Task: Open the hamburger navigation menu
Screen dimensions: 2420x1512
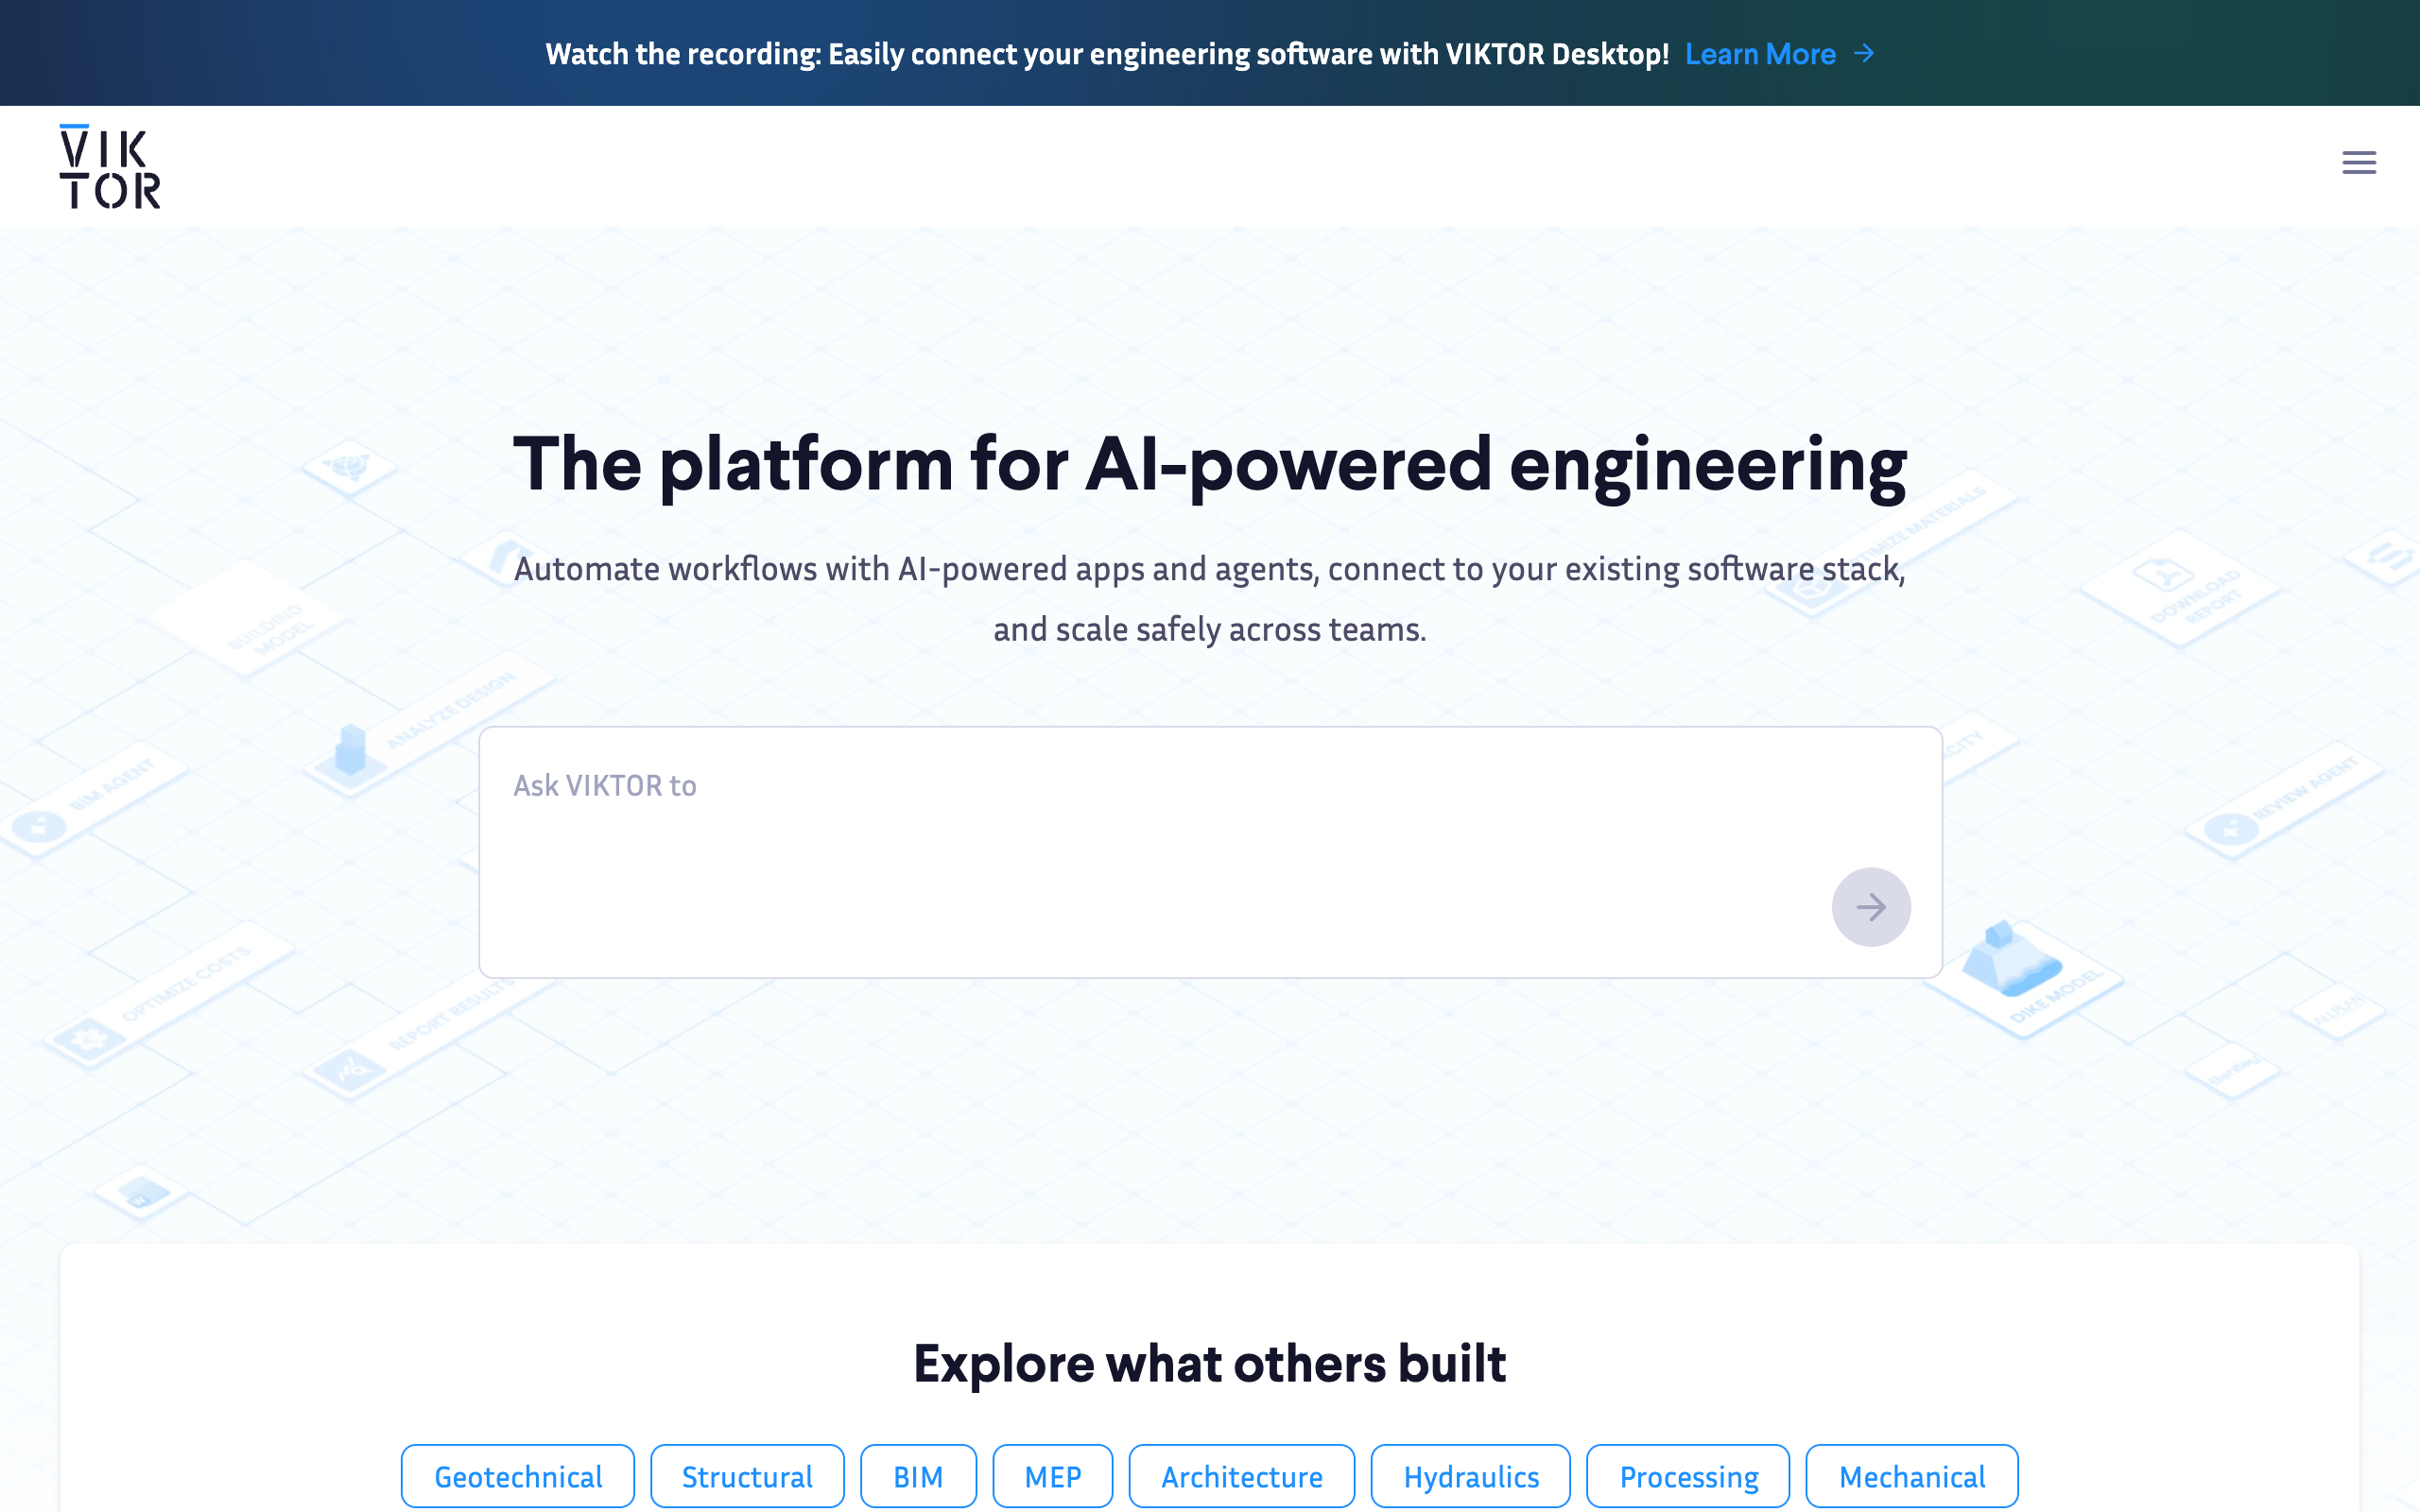Action: pos(2358,162)
